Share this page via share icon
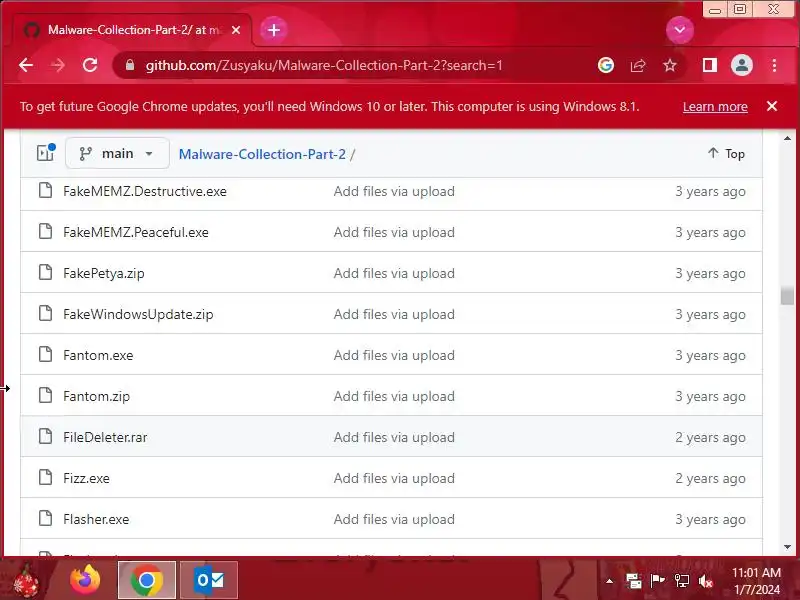Image resolution: width=800 pixels, height=600 pixels. coord(638,65)
